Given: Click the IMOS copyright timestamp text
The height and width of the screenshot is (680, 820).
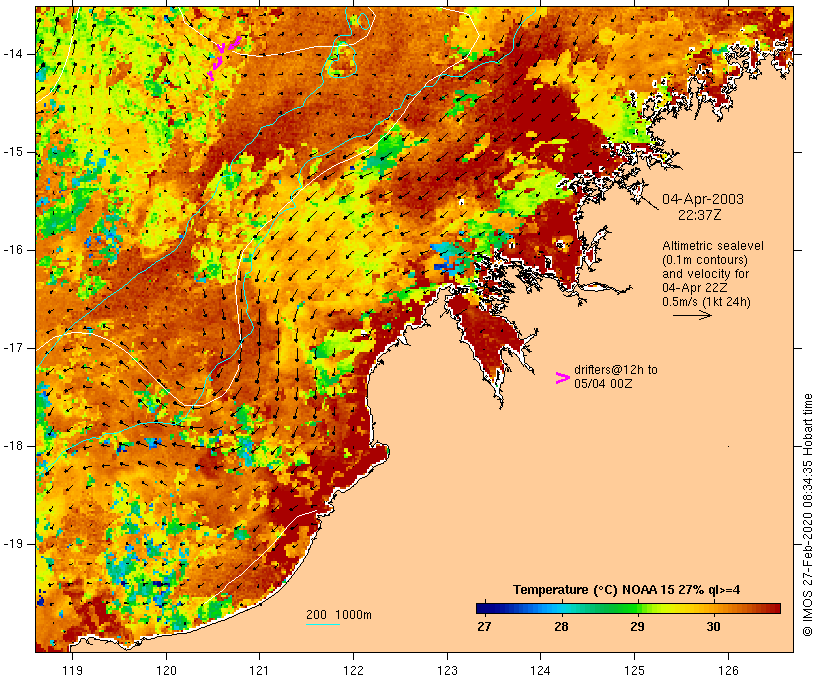Looking at the screenshot, I should [807, 515].
